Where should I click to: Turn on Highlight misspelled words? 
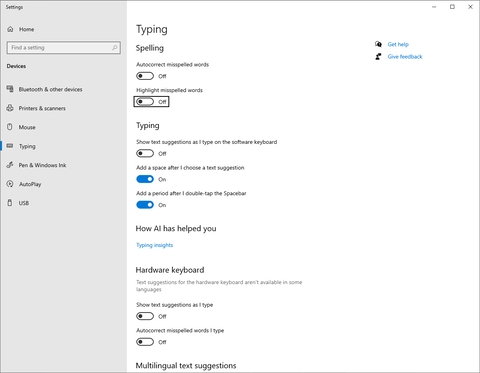click(x=145, y=102)
